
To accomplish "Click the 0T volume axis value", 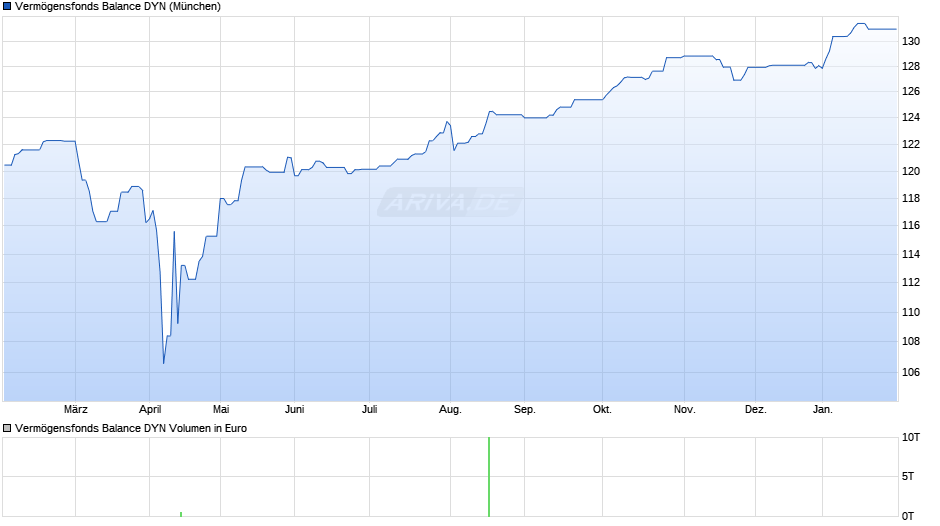I will click(908, 516).
